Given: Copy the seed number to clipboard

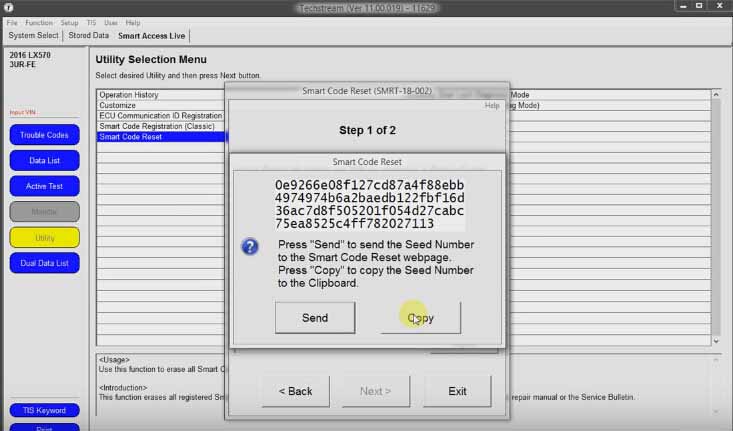Looking at the screenshot, I should click(421, 318).
